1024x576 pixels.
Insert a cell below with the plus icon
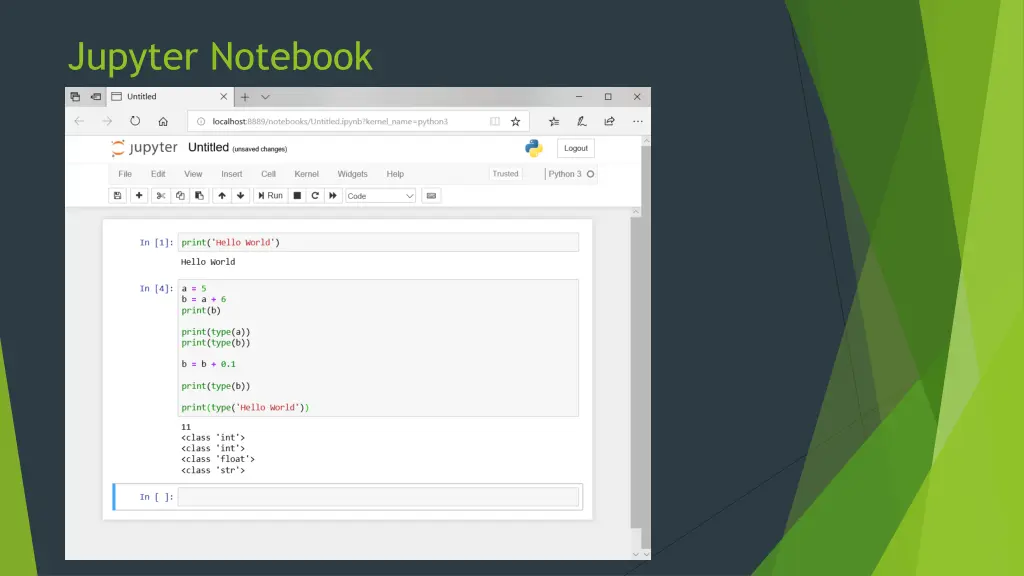coord(139,195)
